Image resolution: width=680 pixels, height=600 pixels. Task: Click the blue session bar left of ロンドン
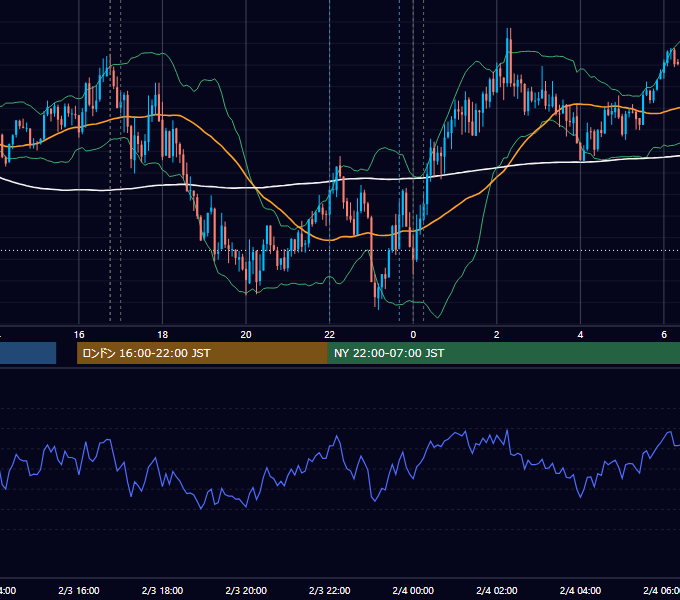[x=28, y=353]
